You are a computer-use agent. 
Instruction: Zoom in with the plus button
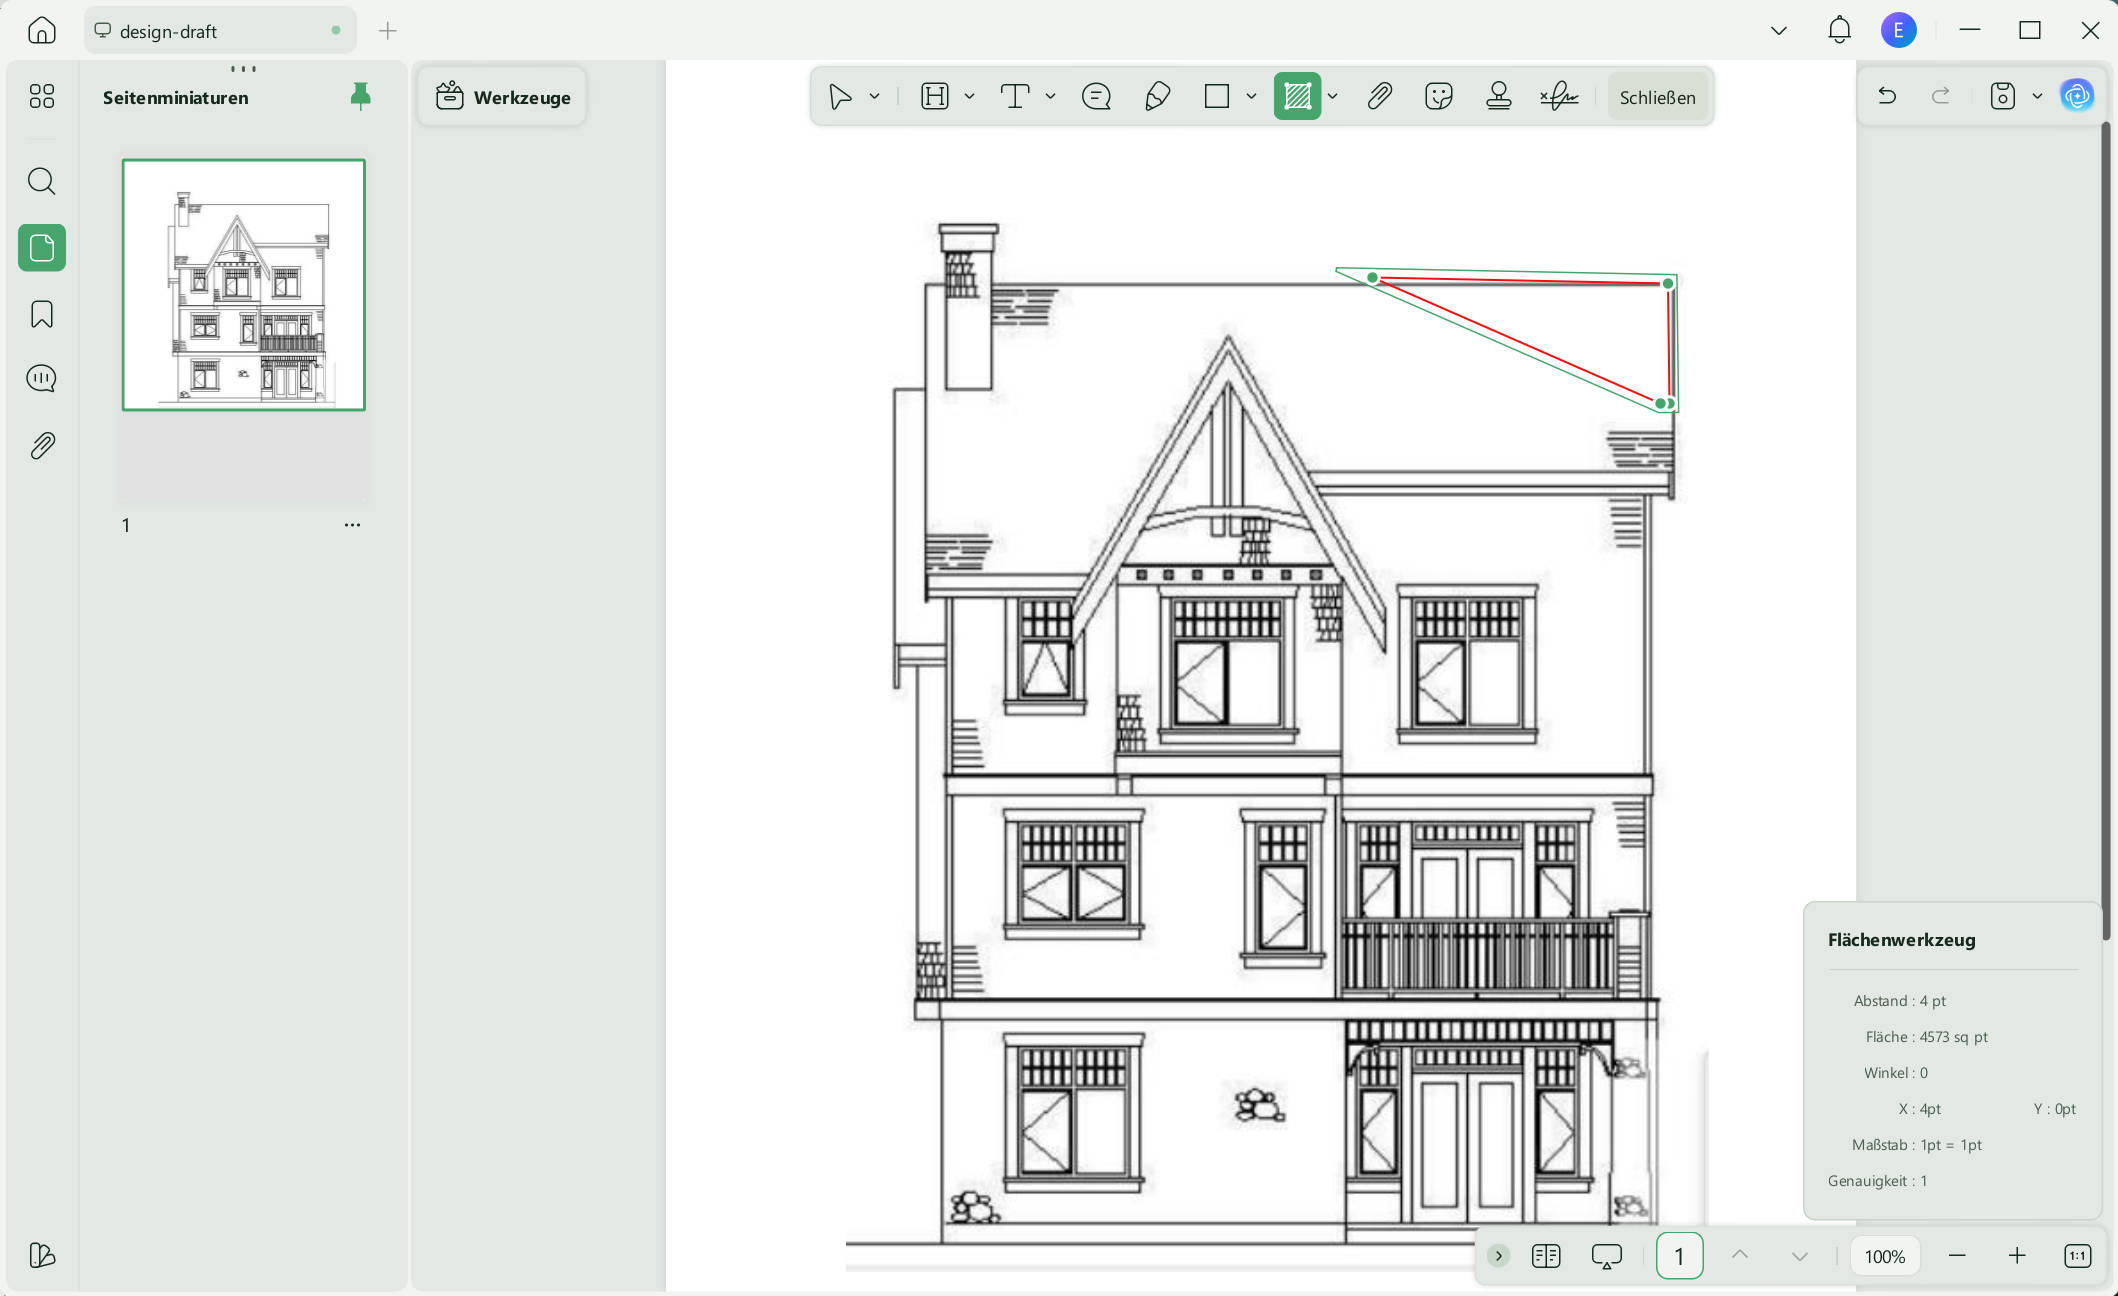[2017, 1256]
